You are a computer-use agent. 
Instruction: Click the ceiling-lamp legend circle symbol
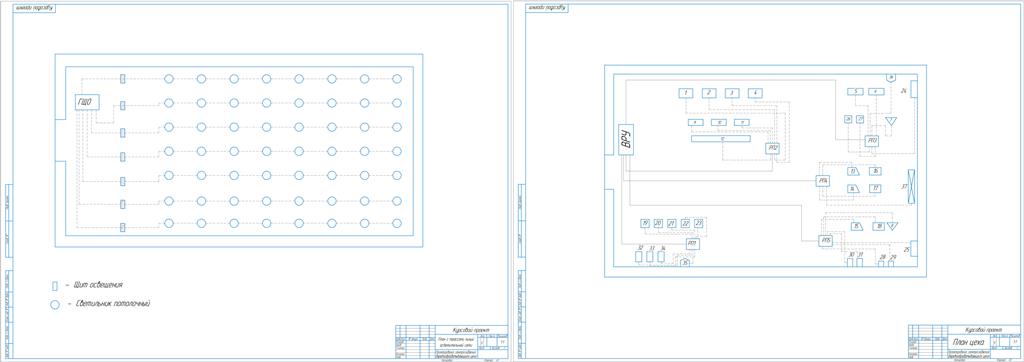55,304
